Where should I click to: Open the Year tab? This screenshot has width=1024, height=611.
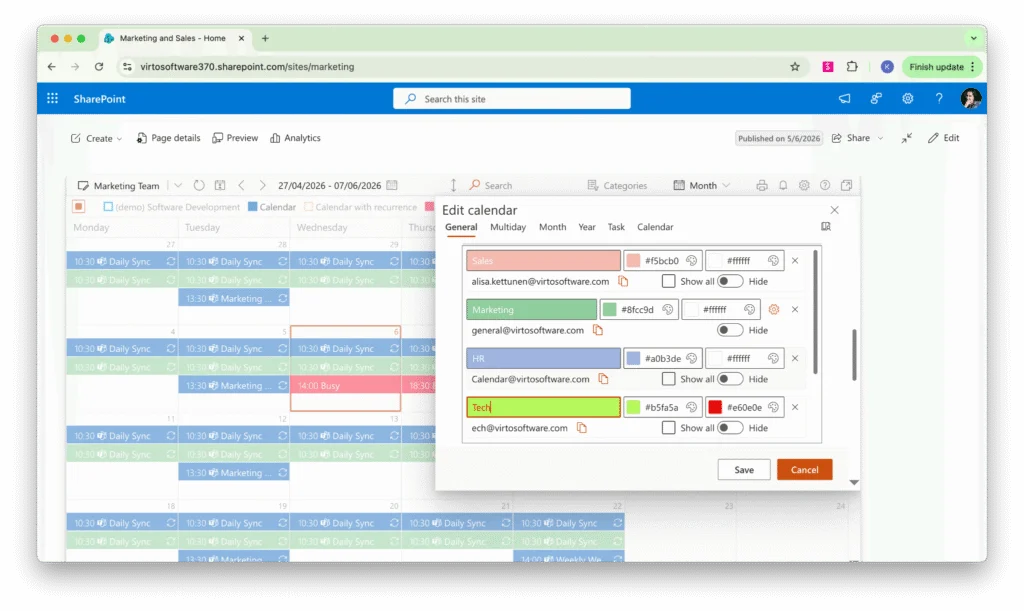(586, 227)
